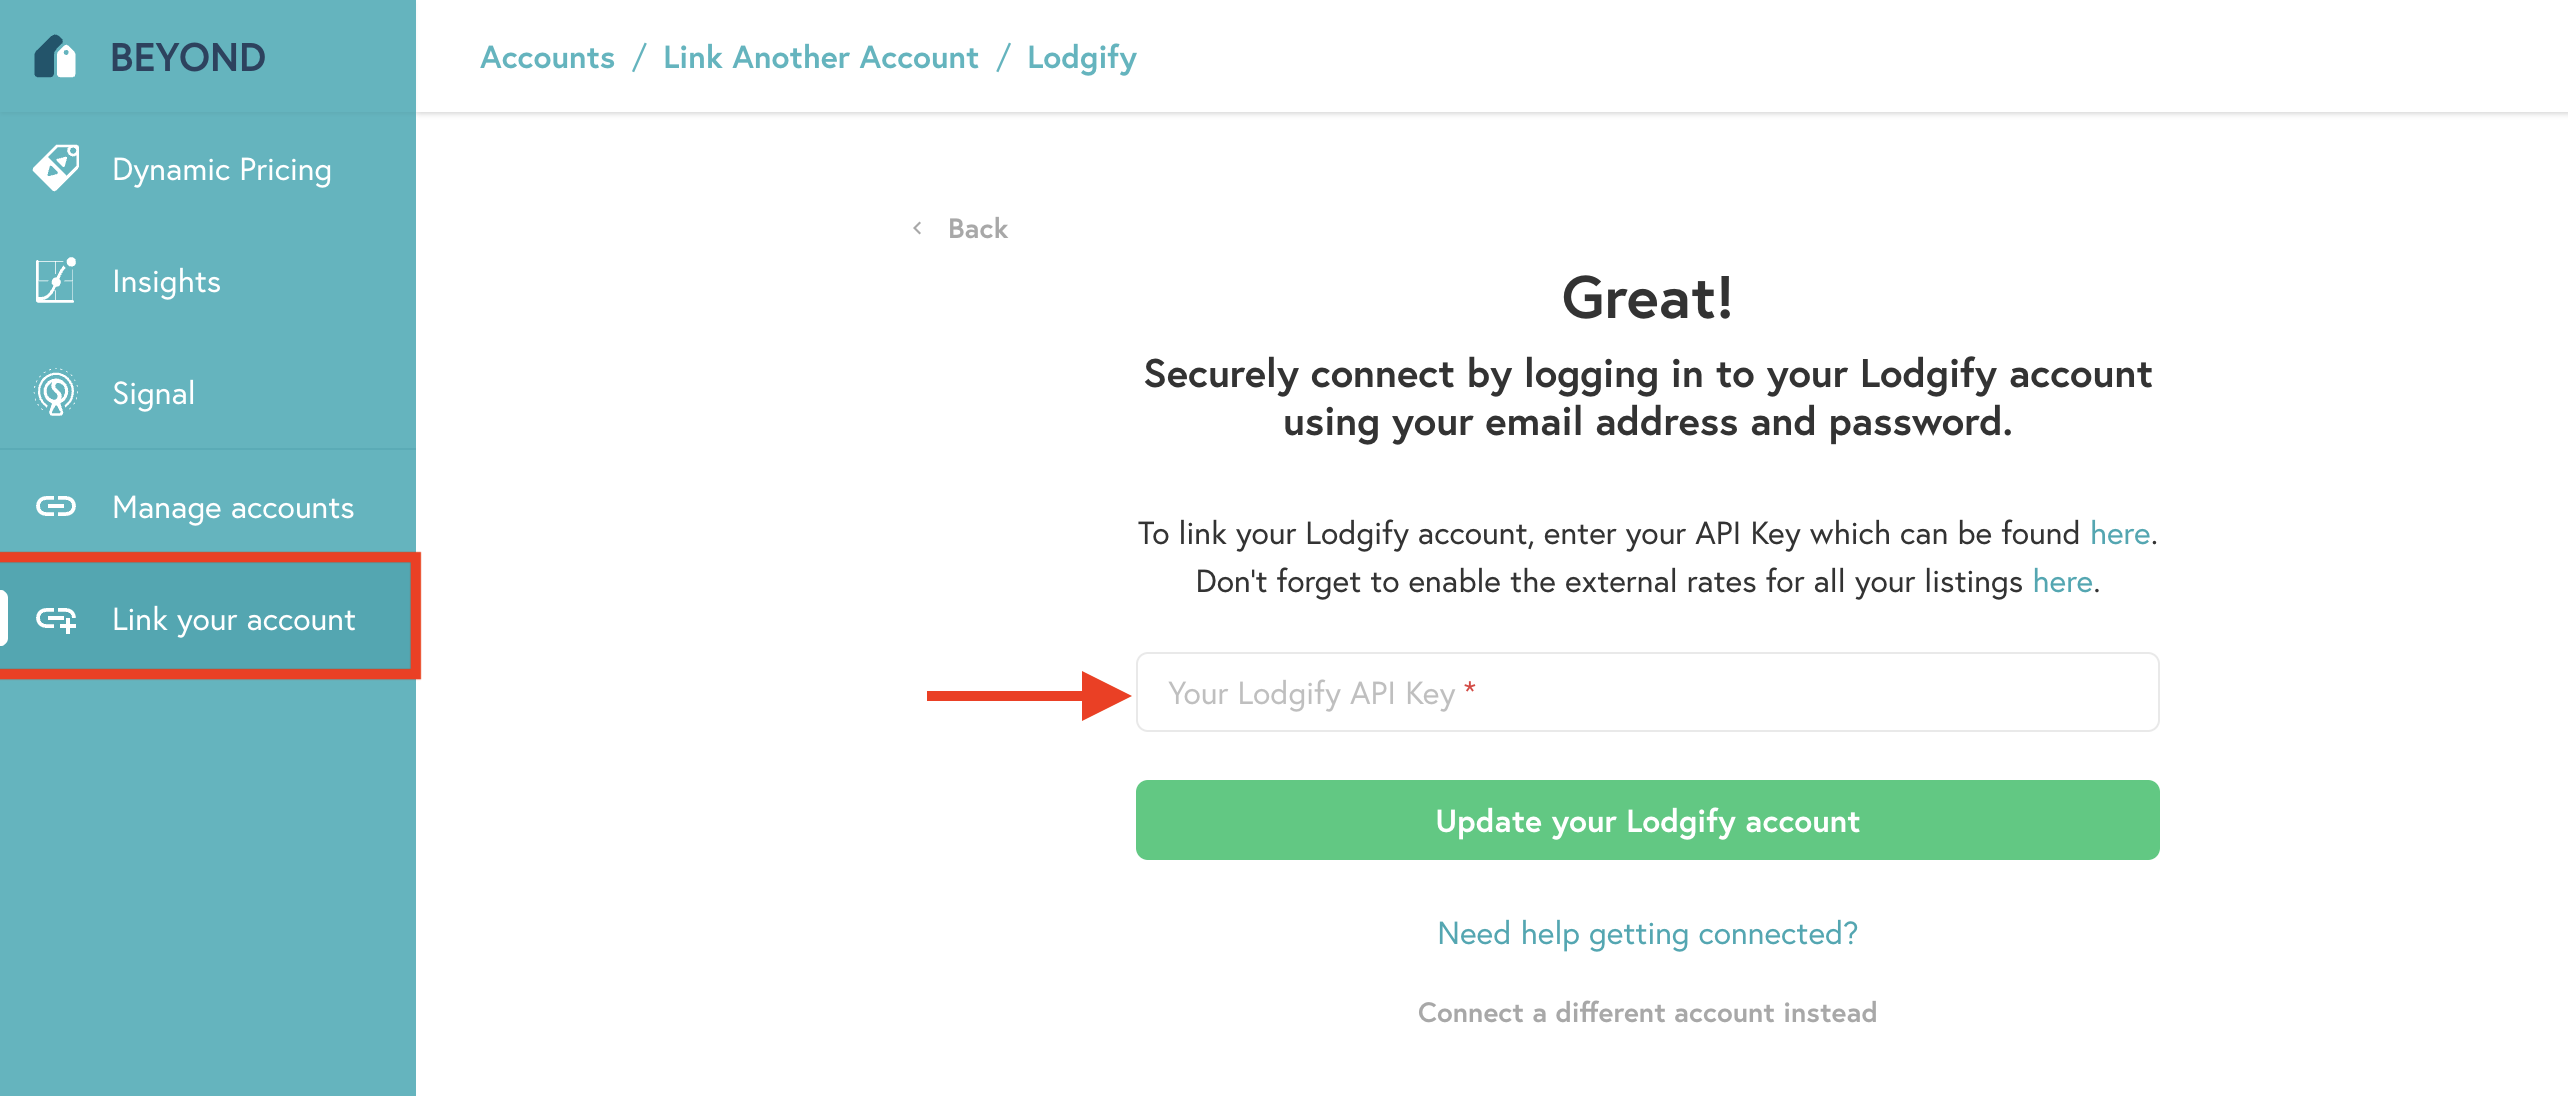Open the Link Another Account breadcrumb
Viewport: 2568px width, 1096px height.
(x=820, y=58)
